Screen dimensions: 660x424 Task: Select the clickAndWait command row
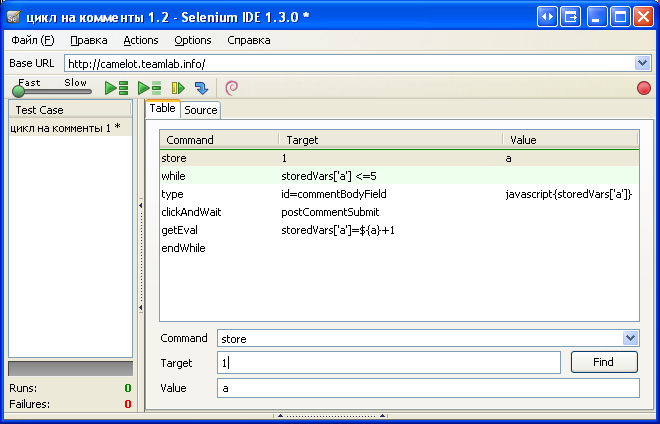[x=399, y=212]
